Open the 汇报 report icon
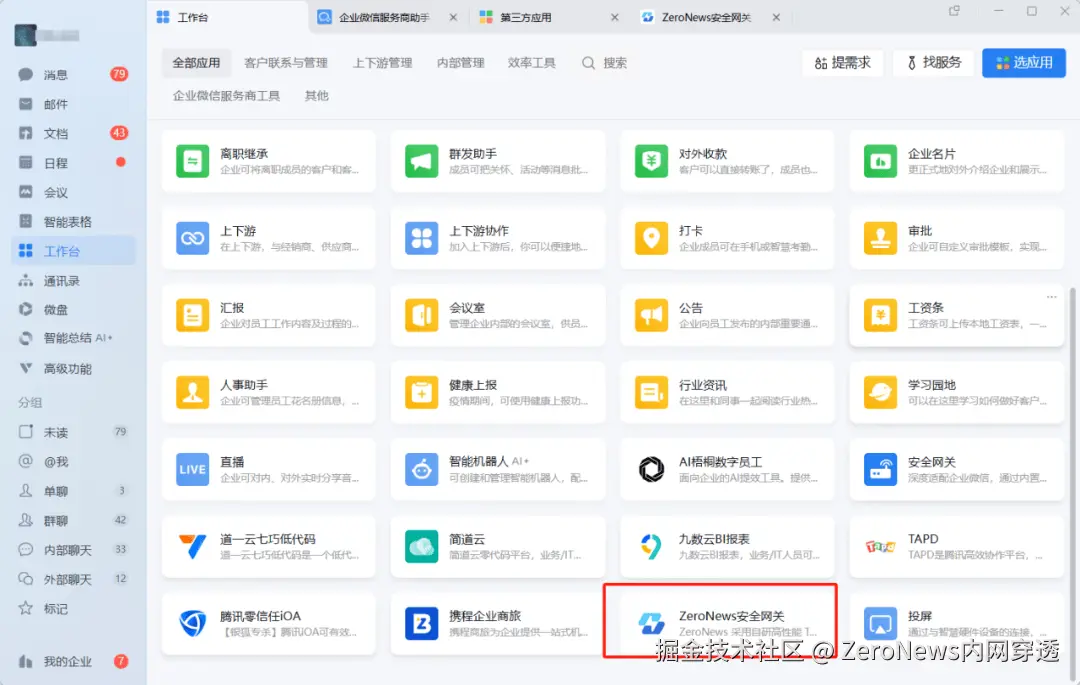The height and width of the screenshot is (685, 1080). click(x=192, y=316)
